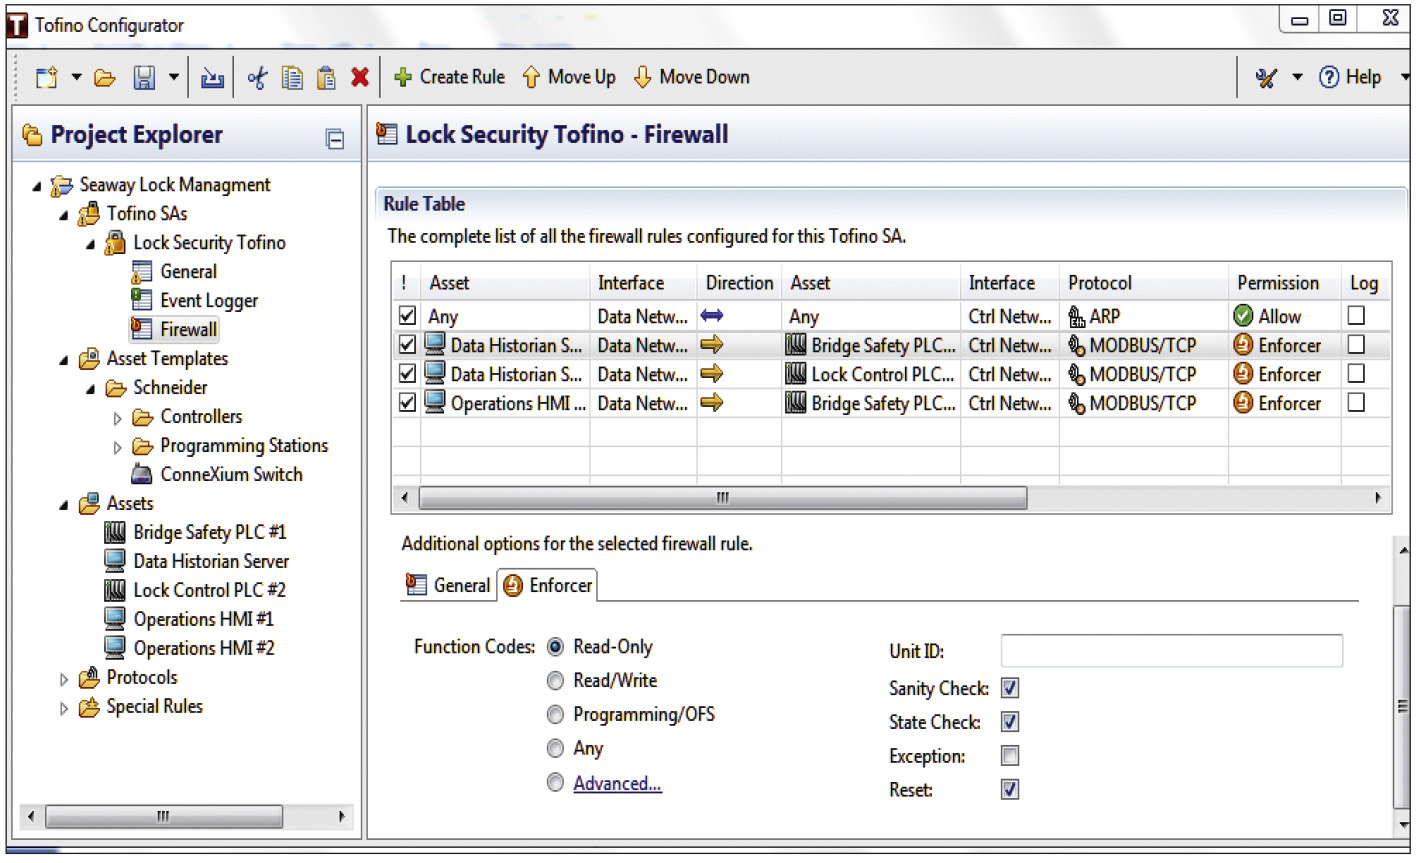
Task: Collapse the Assets node
Action: point(64,504)
